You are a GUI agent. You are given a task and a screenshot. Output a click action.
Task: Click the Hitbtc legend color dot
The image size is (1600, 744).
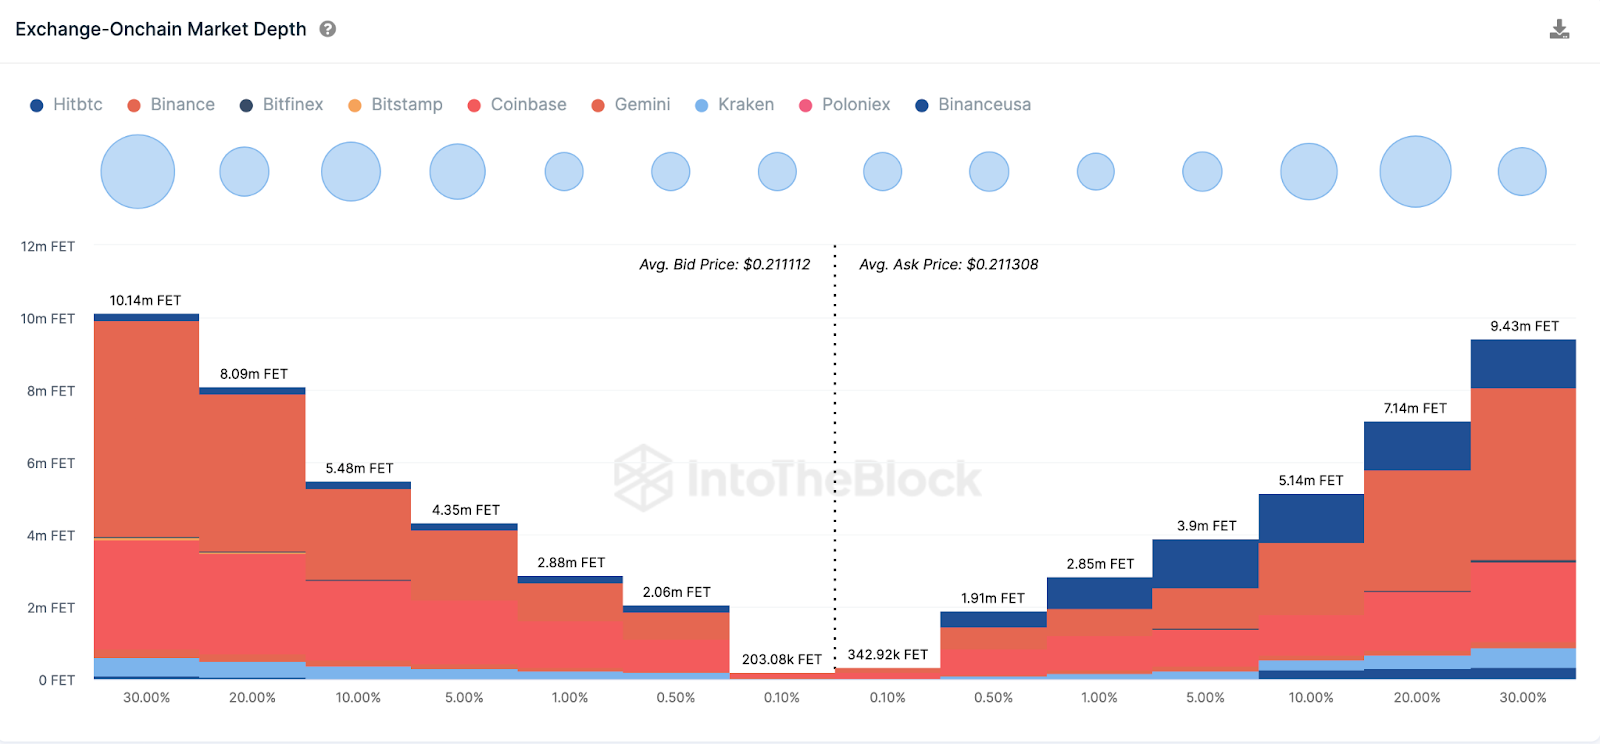pyautogui.click(x=37, y=105)
